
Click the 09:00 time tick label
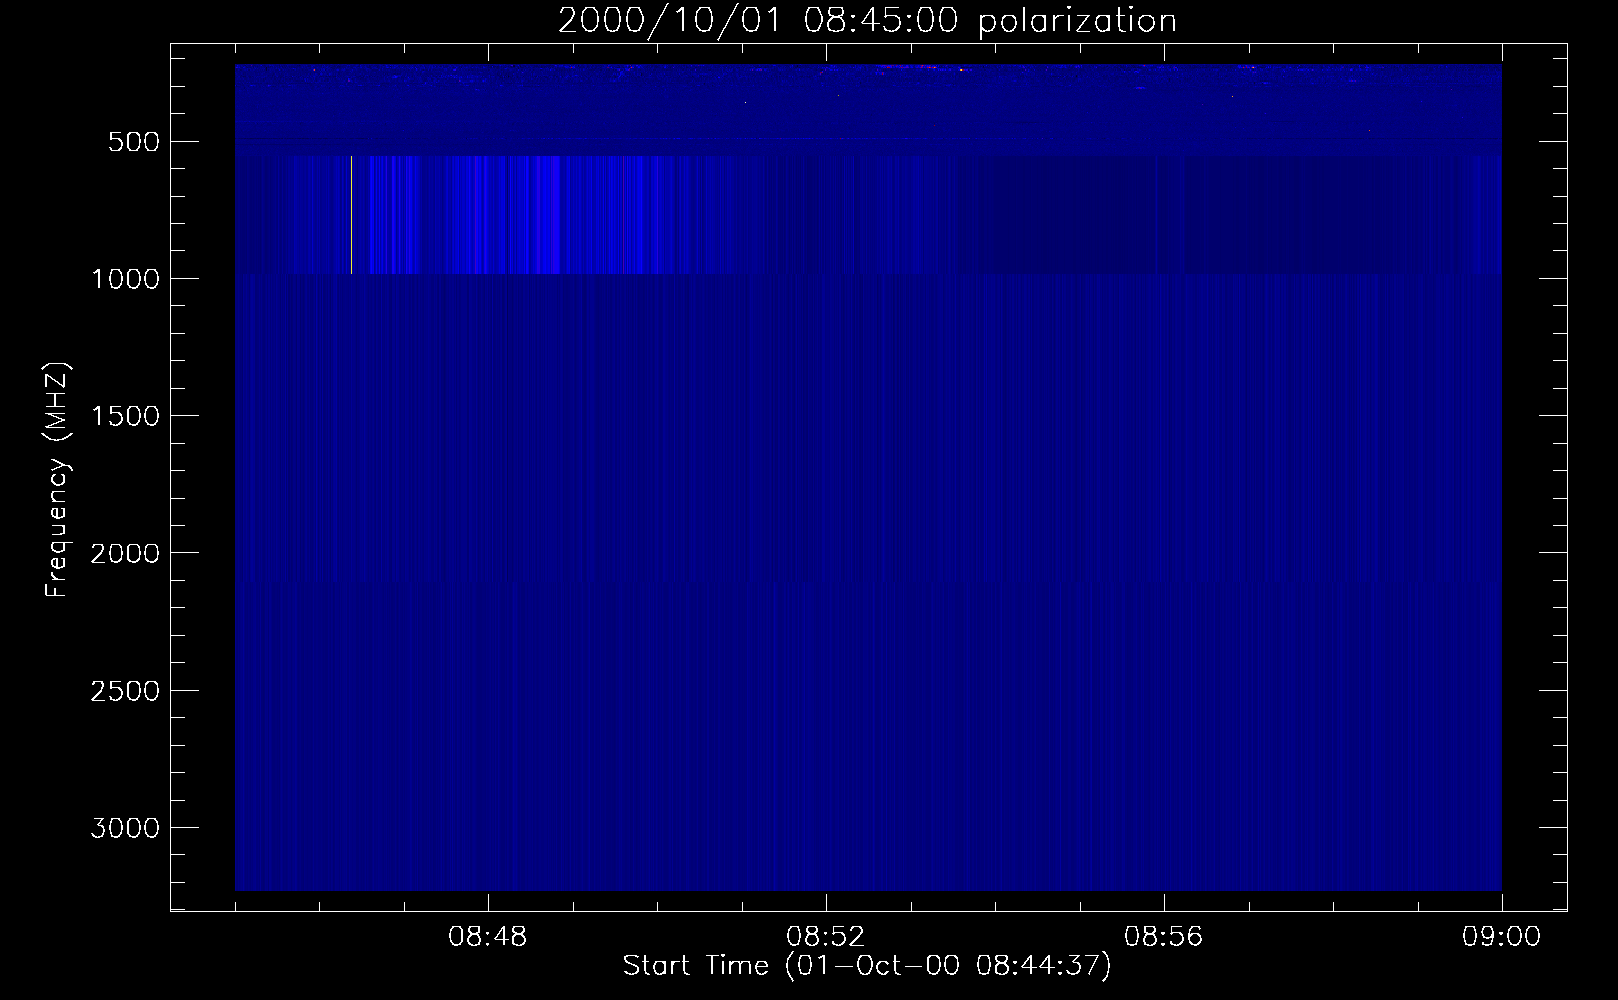click(x=1502, y=937)
